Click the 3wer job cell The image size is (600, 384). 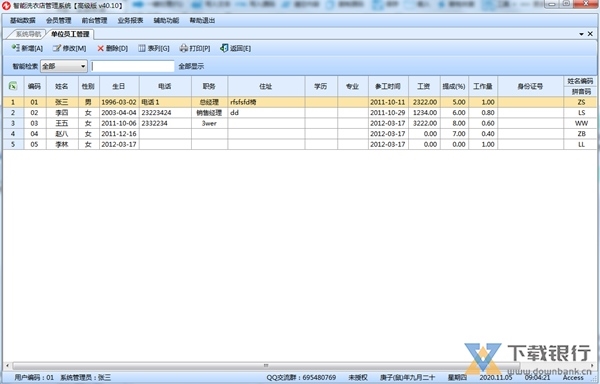[x=209, y=124]
